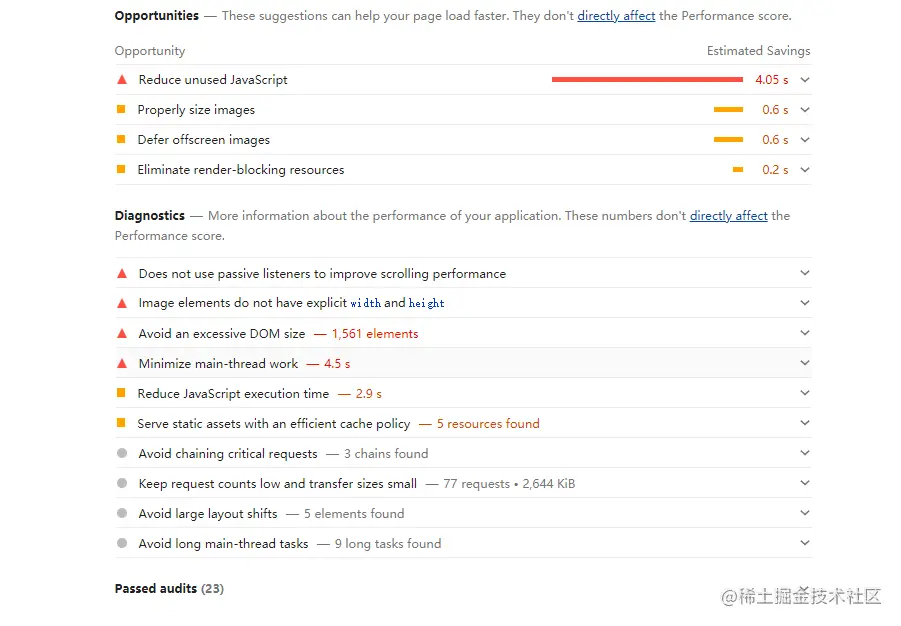
Task: Click the red triangle beside Avoid an excessive DOM size
Action: [x=122, y=333]
